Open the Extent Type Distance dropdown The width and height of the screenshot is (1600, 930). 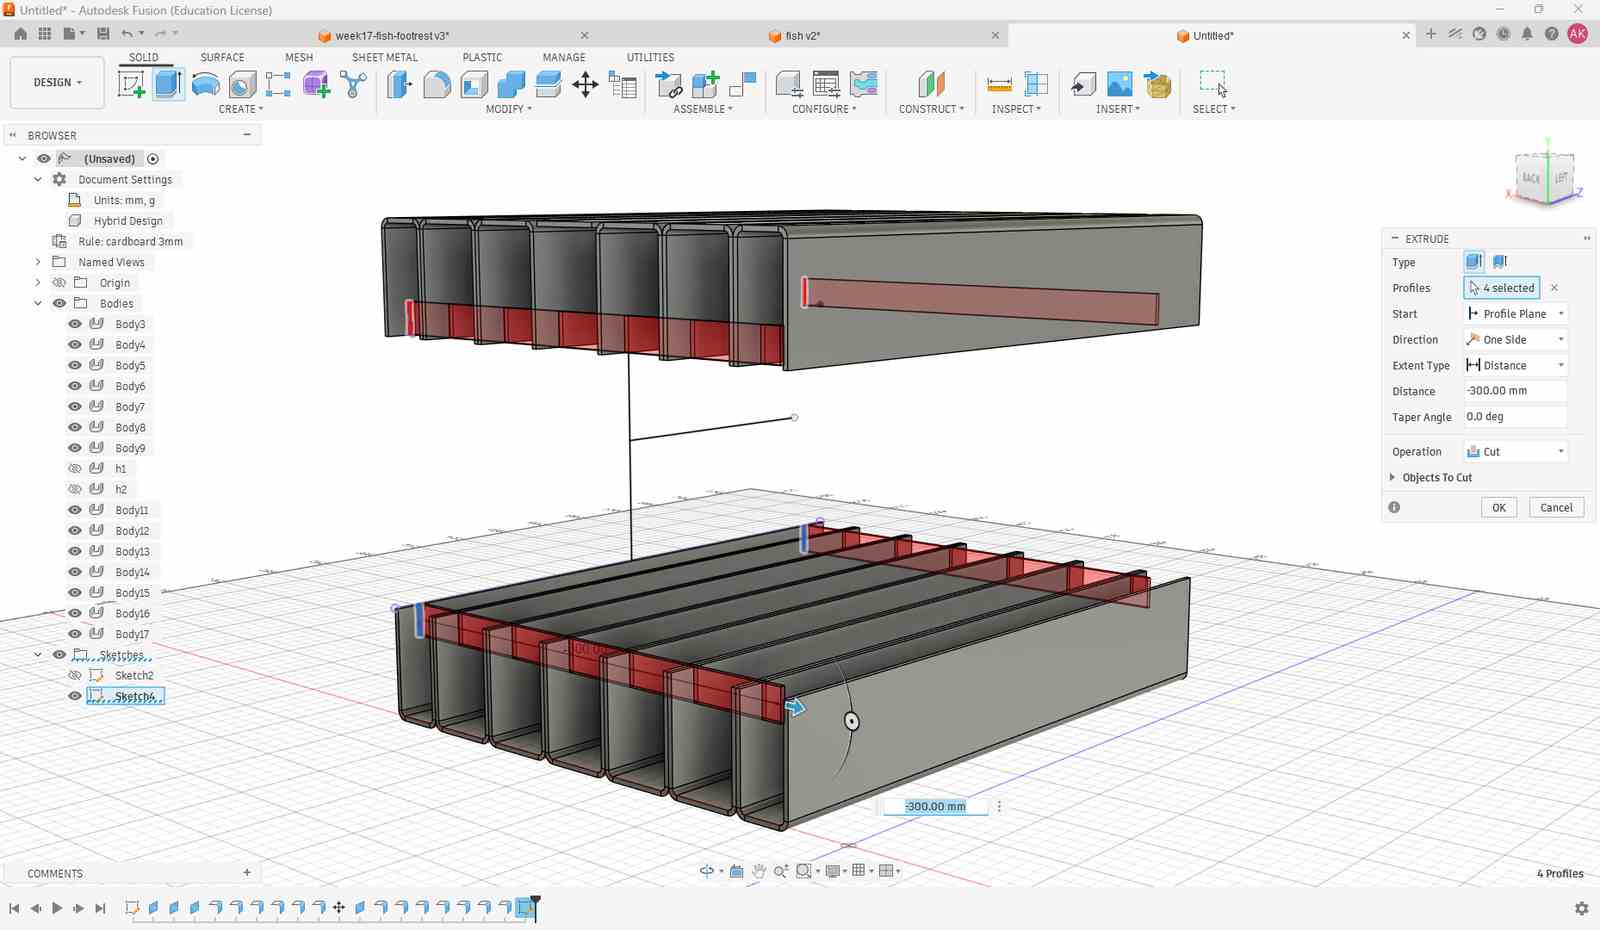(x=1516, y=366)
